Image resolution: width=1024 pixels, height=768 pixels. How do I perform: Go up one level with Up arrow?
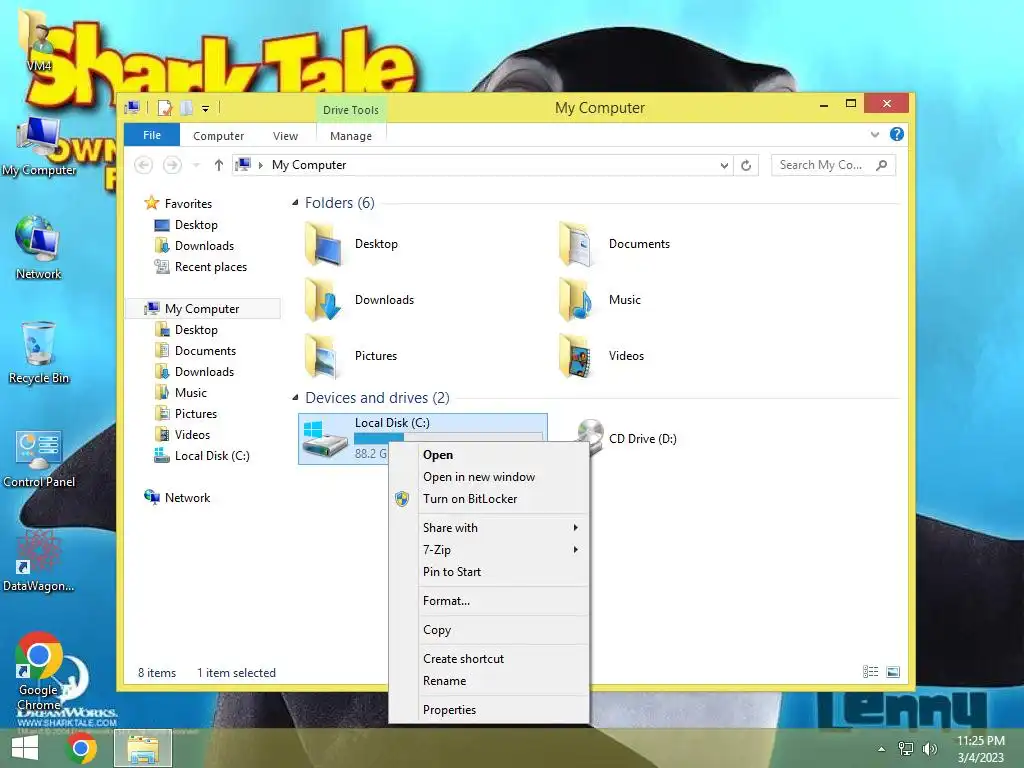(219, 165)
